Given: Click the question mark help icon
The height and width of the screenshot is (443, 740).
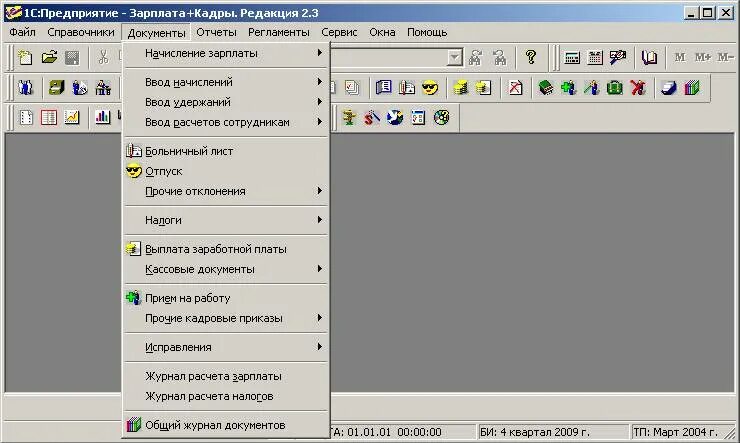Looking at the screenshot, I should 531,58.
